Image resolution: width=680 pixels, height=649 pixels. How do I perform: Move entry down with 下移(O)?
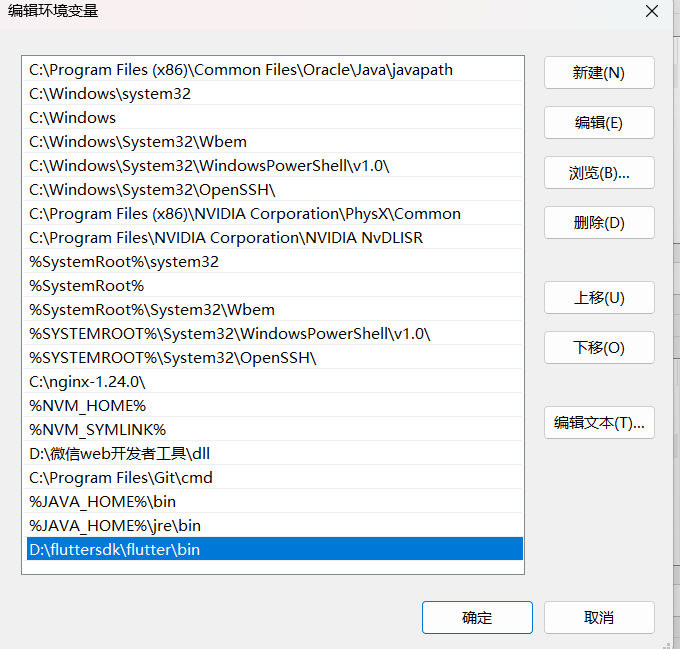pyautogui.click(x=599, y=347)
